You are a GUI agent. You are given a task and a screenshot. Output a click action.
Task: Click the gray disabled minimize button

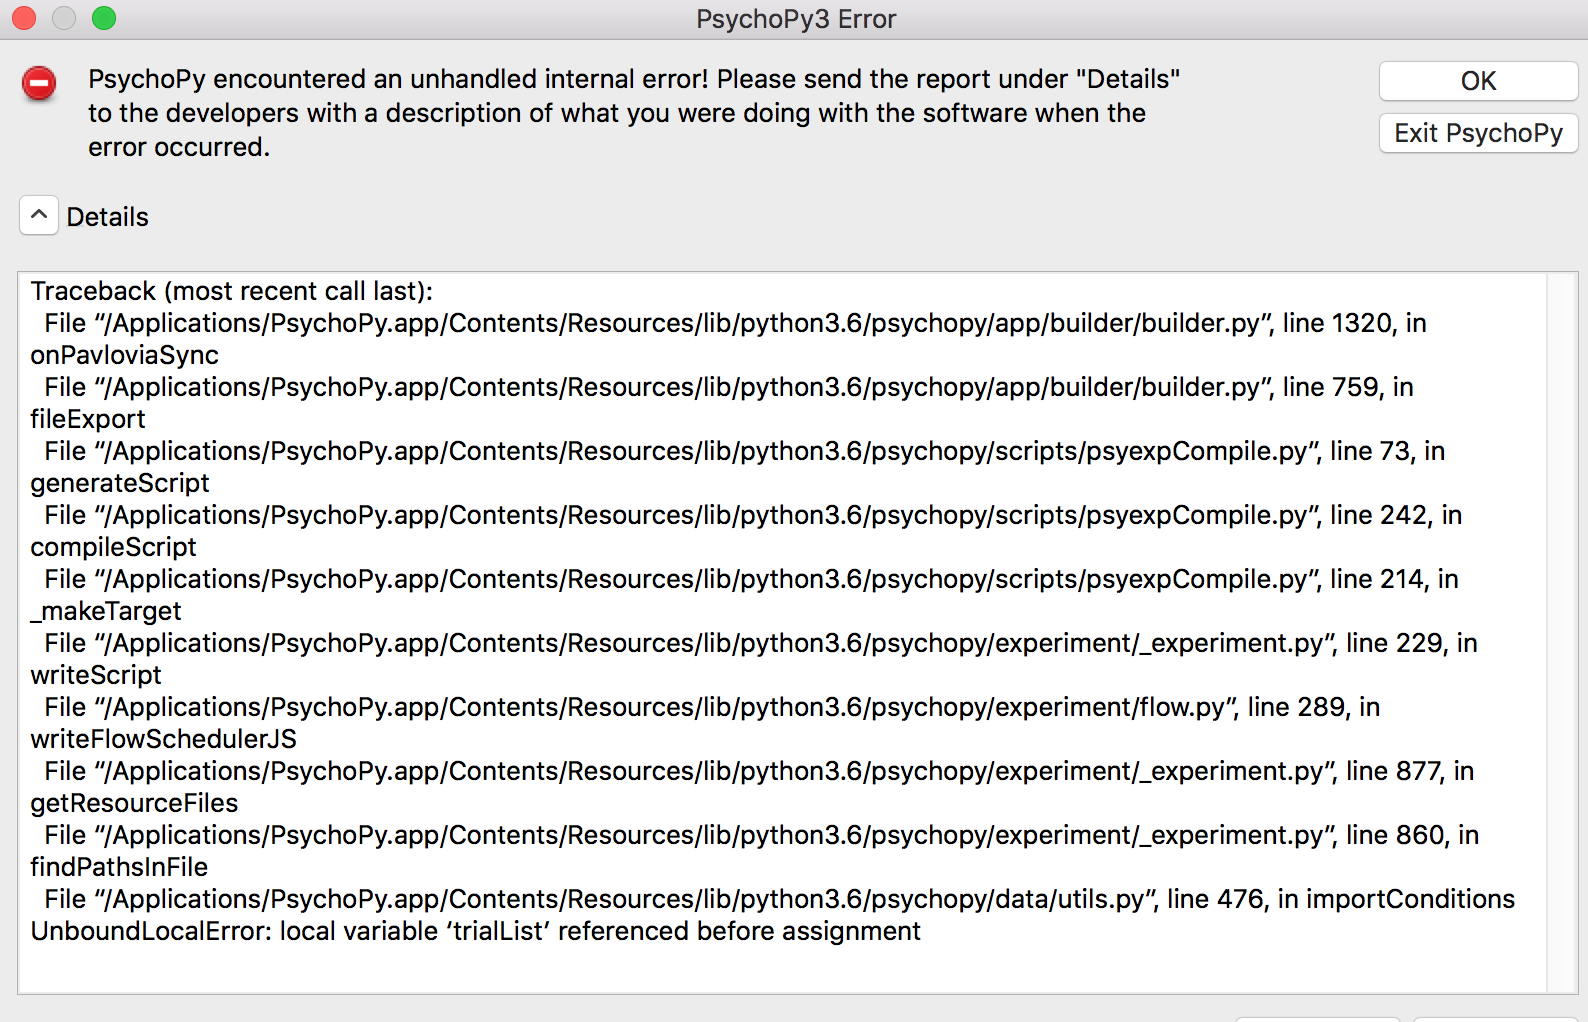(x=64, y=18)
